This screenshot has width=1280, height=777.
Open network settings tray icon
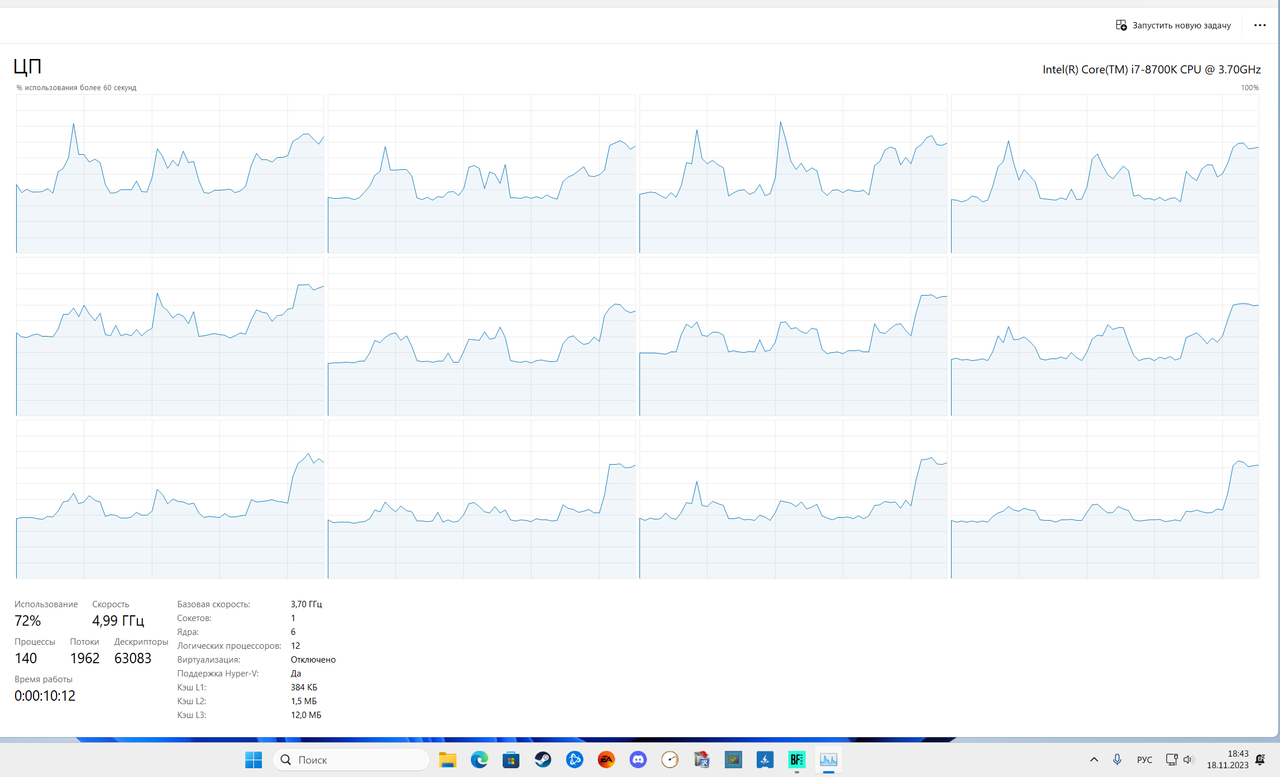coord(1171,760)
